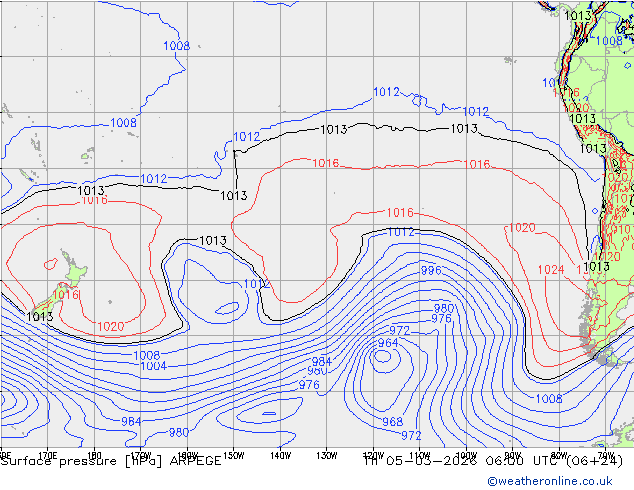Viewport: 634px width, 490px height.
Task: Click the 70W longitude axis label
Action: (605, 456)
